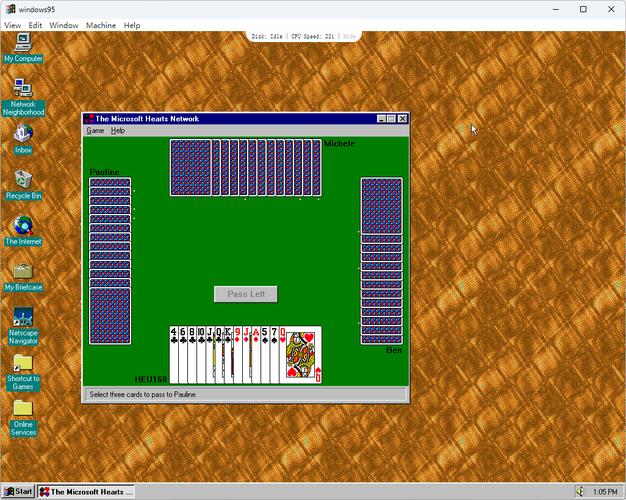
Task: Select the 4 of clubs card
Action: tap(174, 355)
